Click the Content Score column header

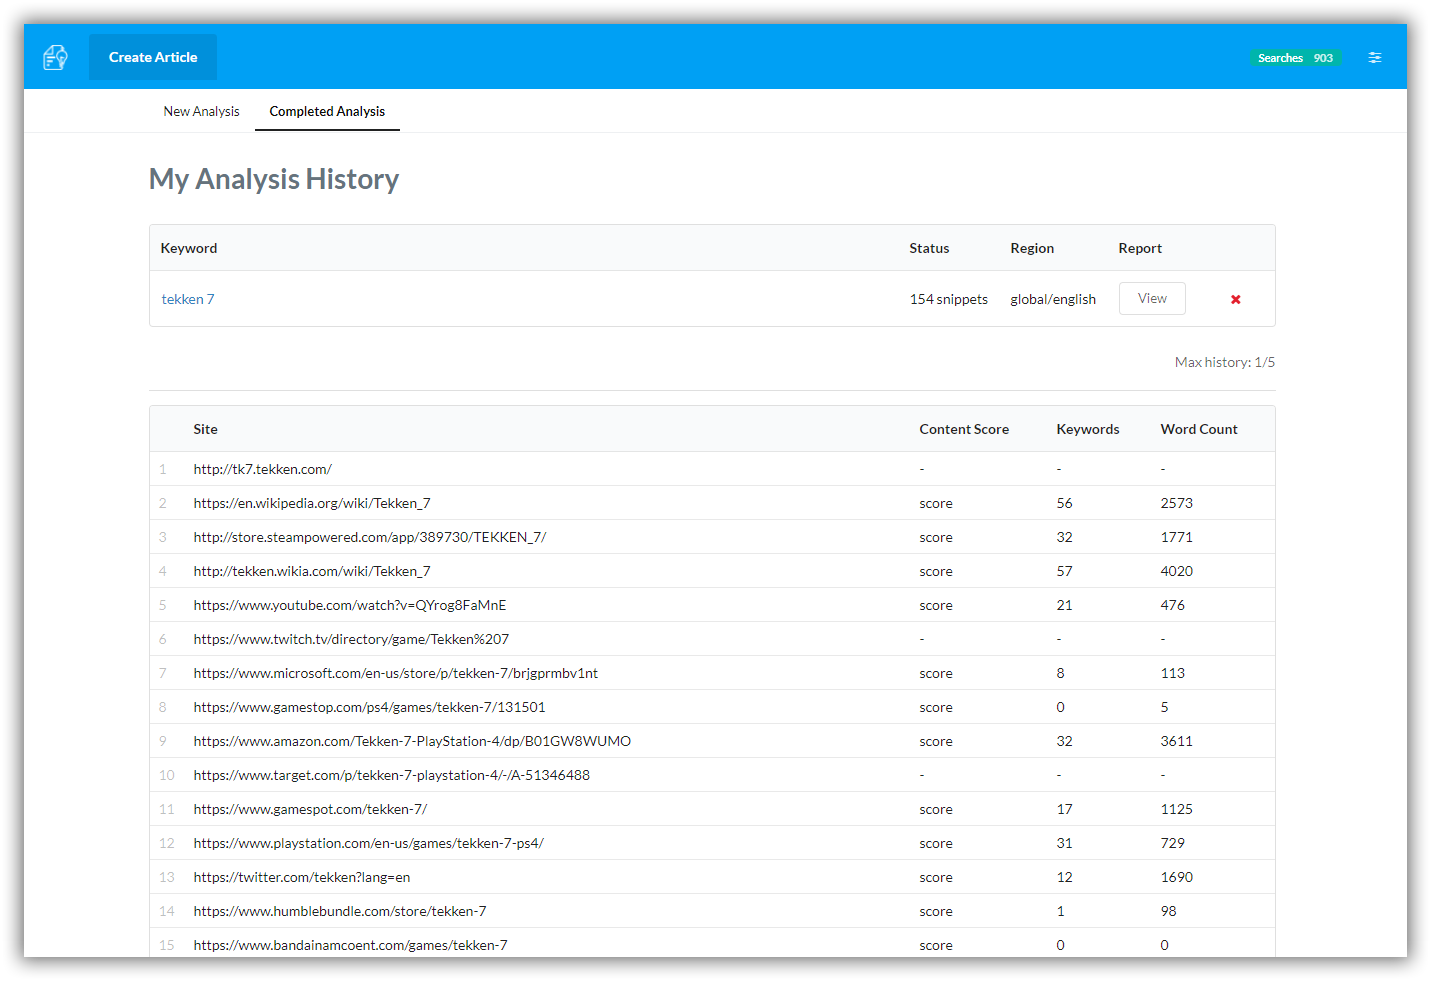coord(964,429)
